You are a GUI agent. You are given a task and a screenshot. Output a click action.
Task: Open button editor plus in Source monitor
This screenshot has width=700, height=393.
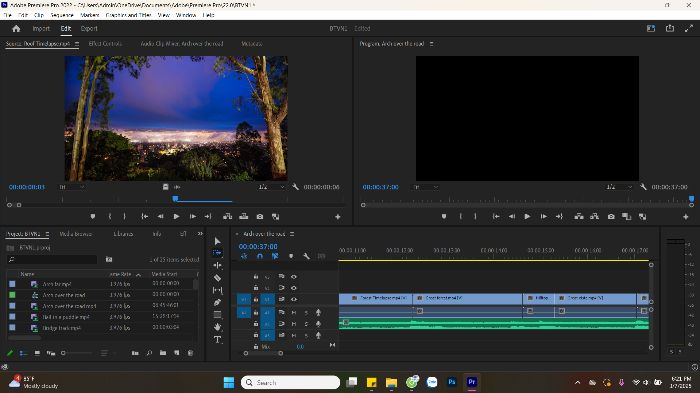coord(338,217)
